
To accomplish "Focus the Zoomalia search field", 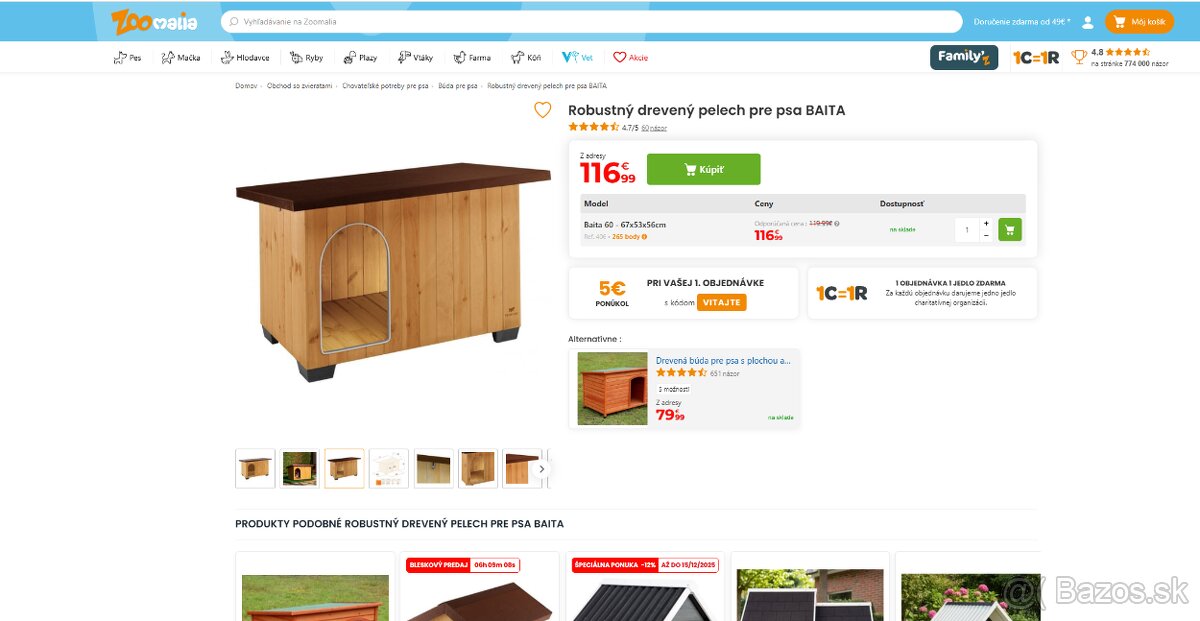I will (x=592, y=21).
